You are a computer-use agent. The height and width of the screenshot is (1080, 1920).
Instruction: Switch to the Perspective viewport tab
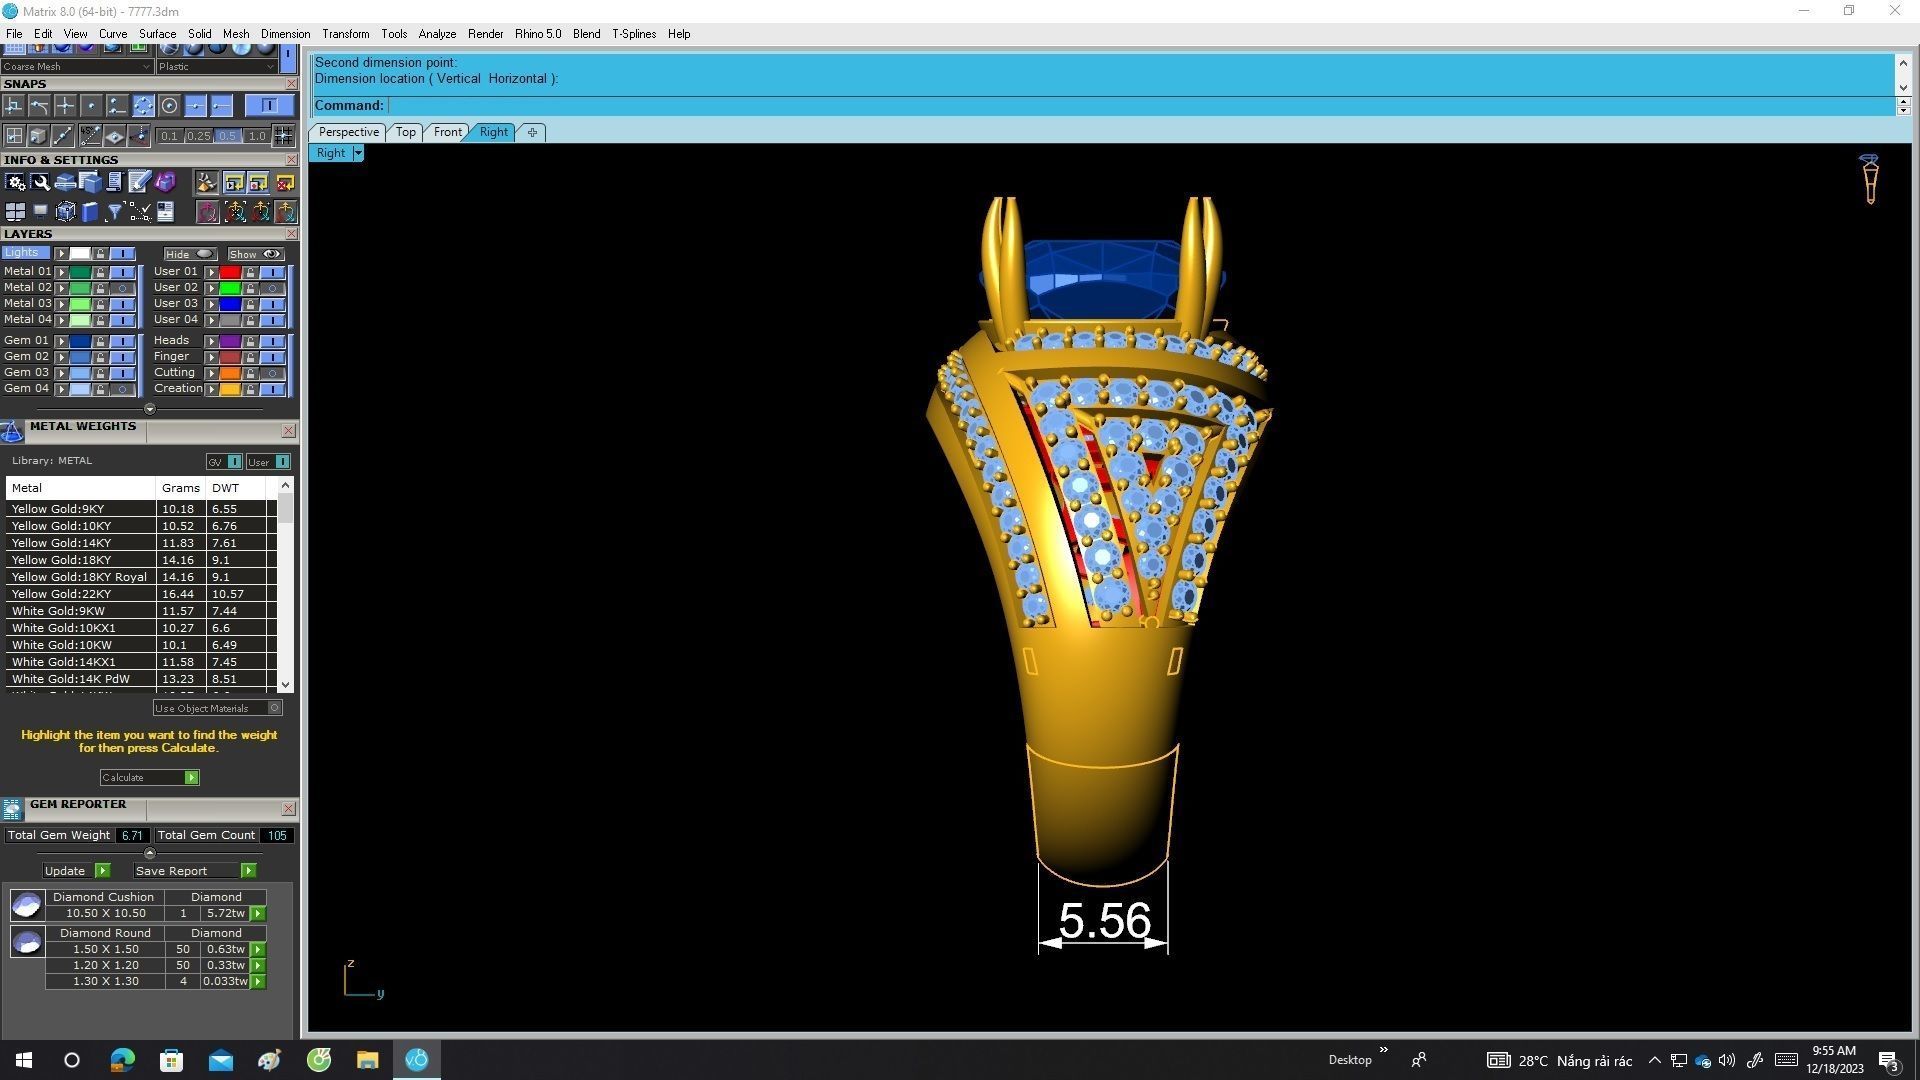point(348,132)
